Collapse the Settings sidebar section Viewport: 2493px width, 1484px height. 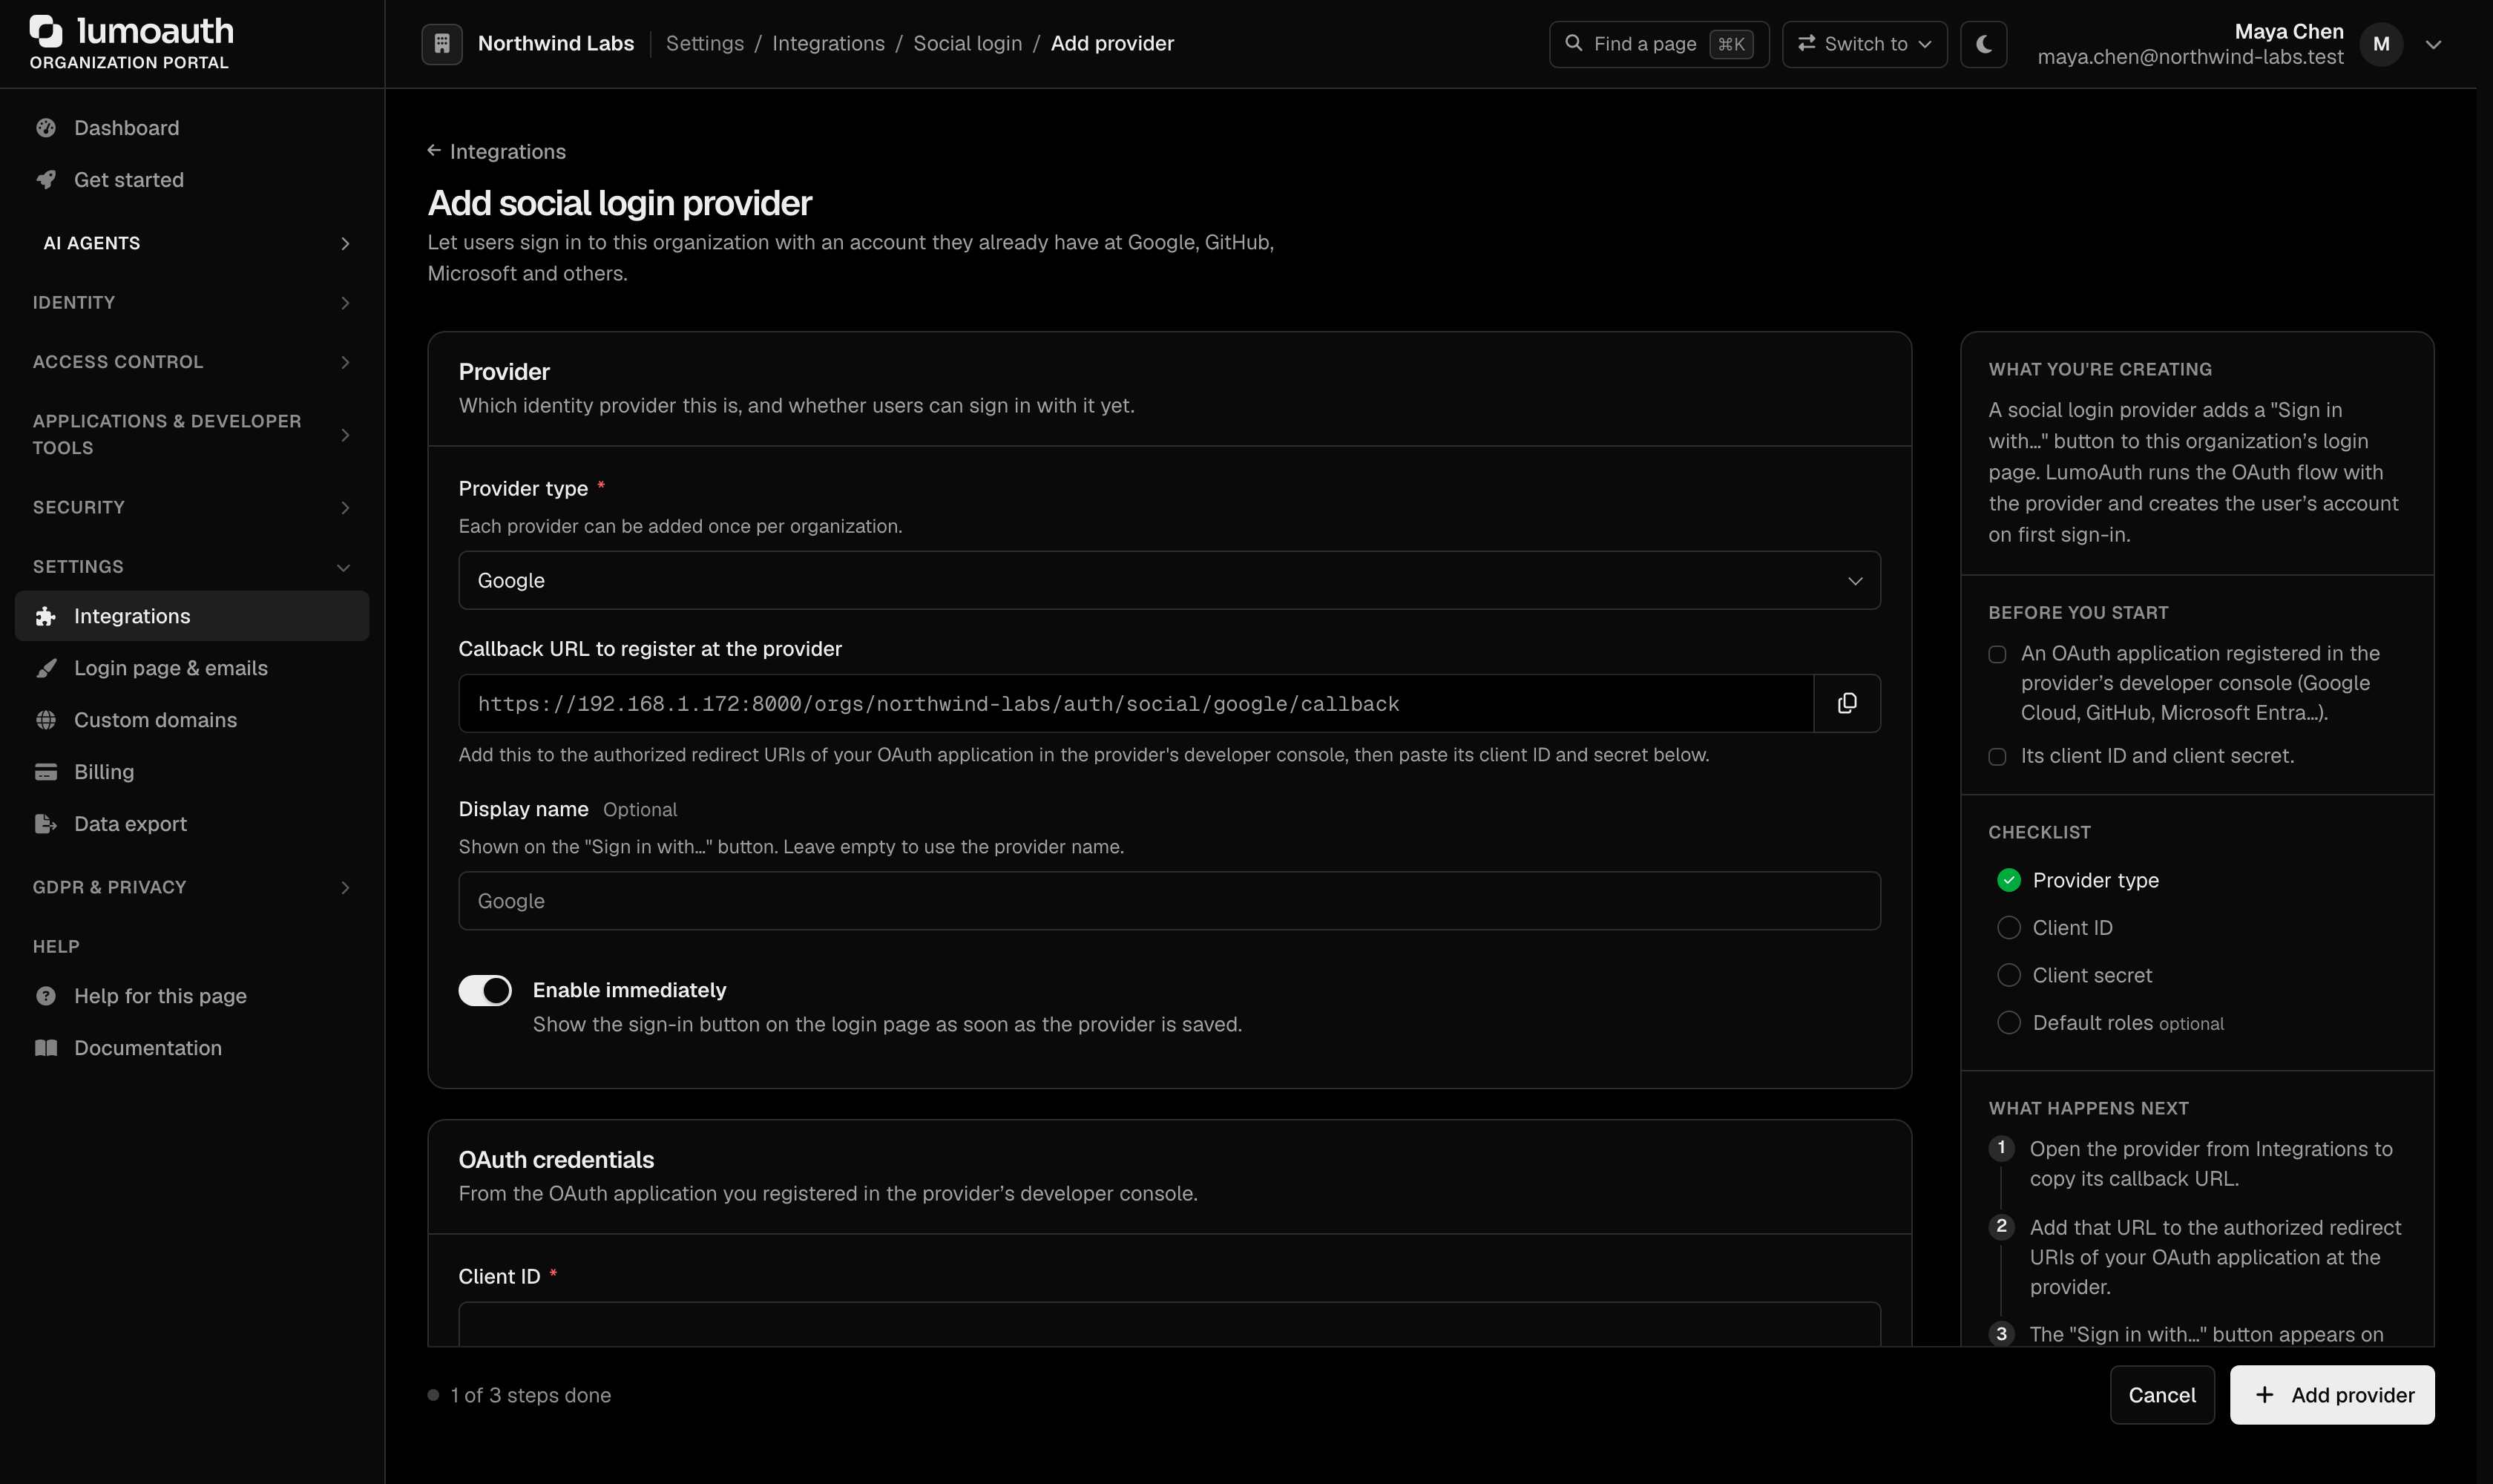191,566
